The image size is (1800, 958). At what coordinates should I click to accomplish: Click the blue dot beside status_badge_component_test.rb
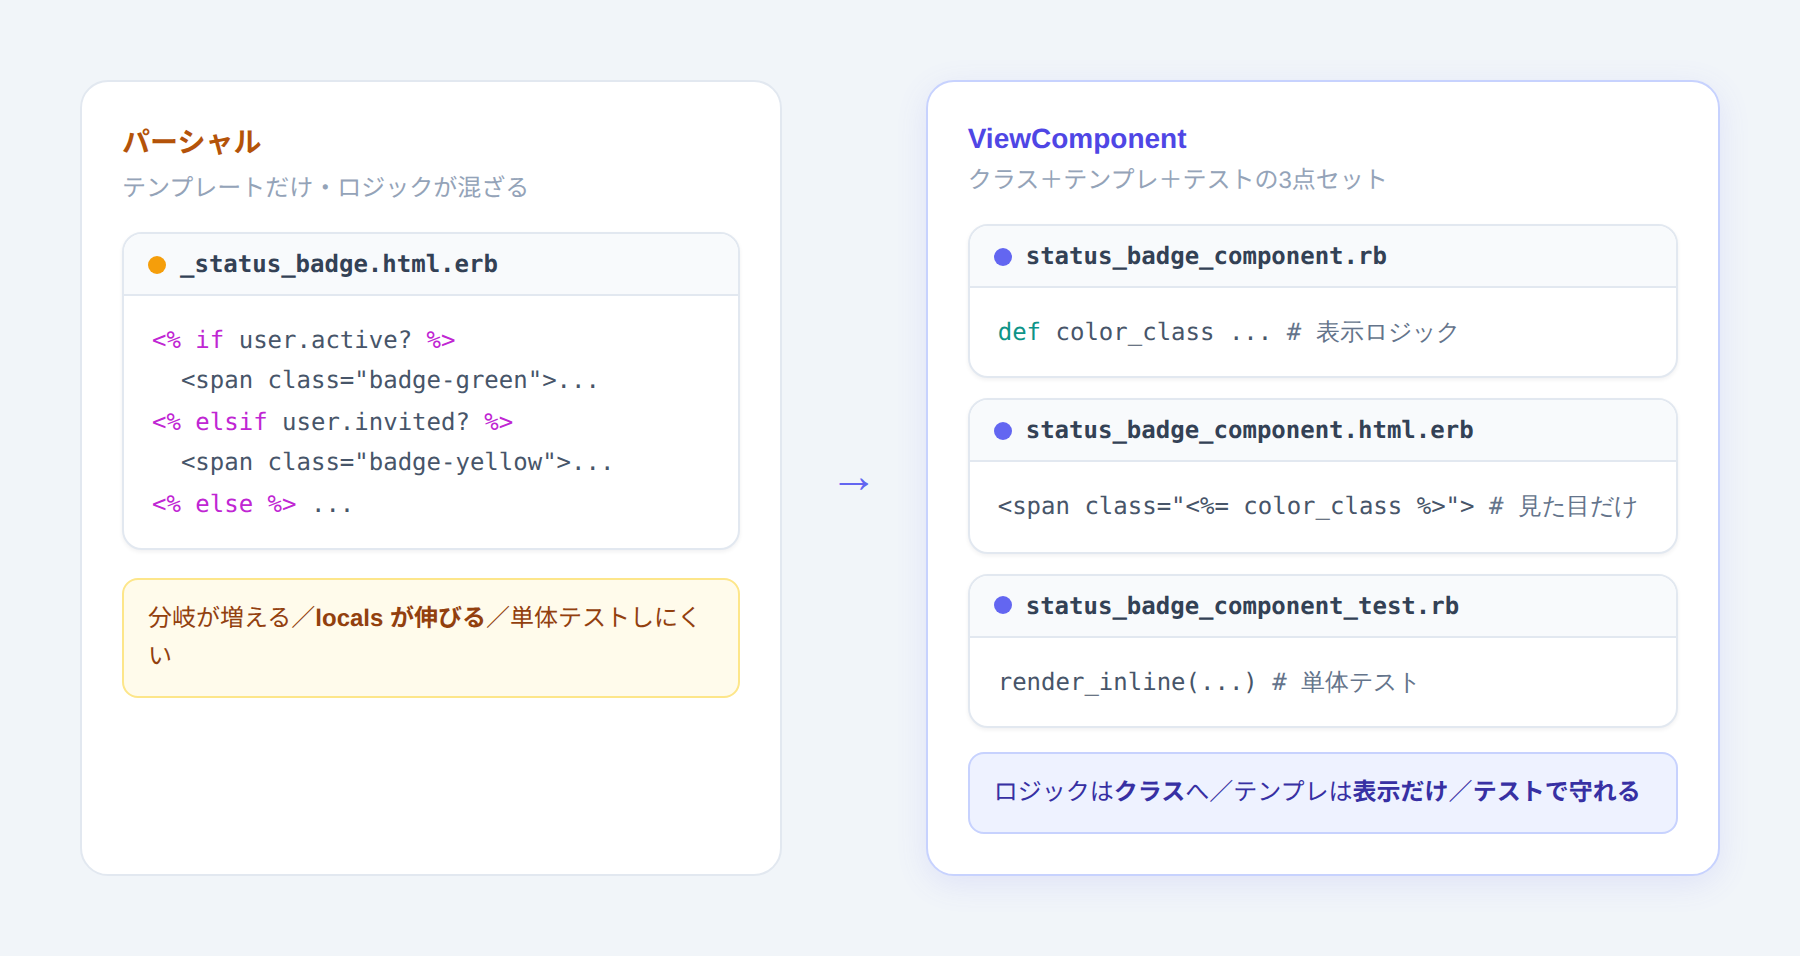click(x=1003, y=605)
